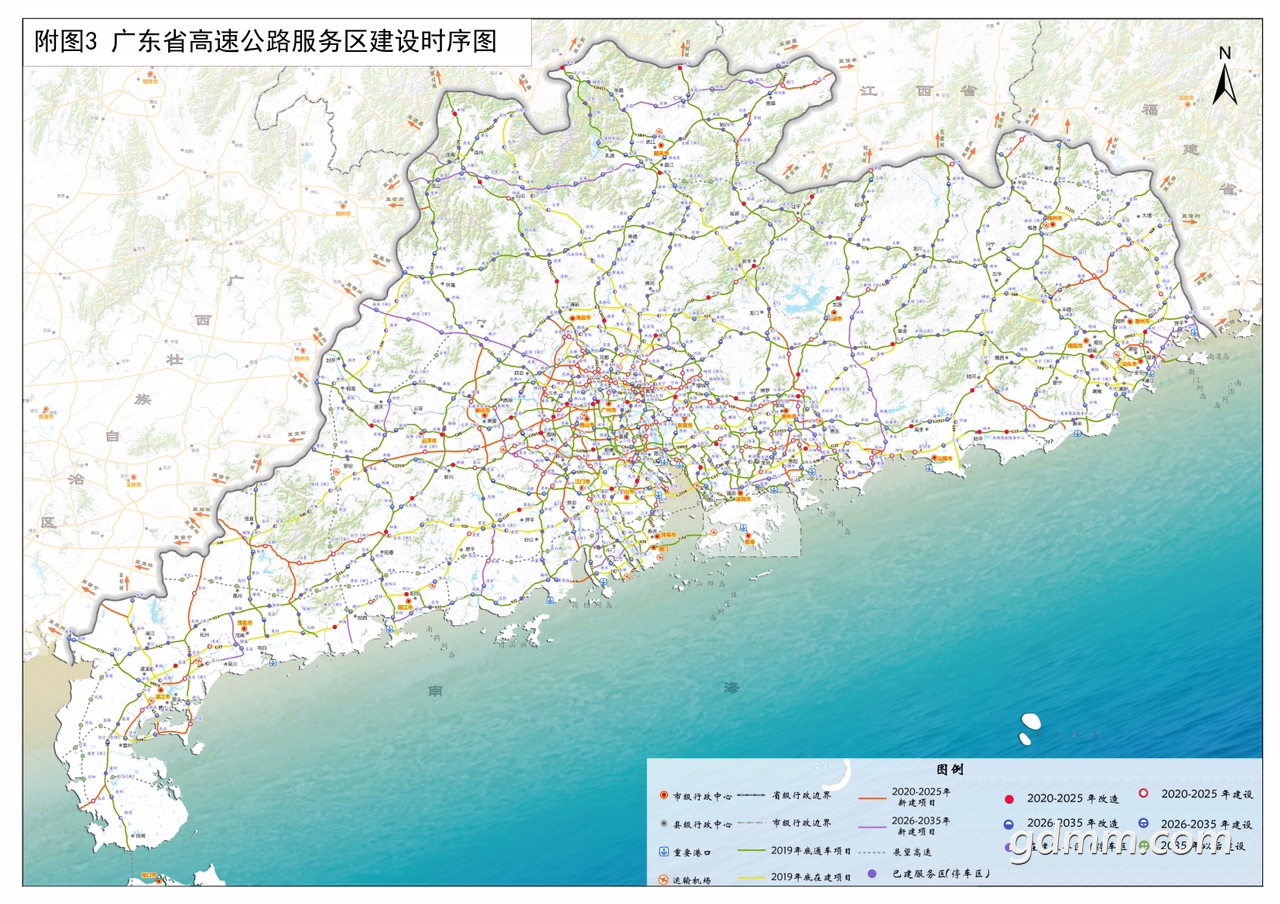The width and height of the screenshot is (1280, 904).
Task: Click the 重要港口 anchor legend icon
Action: tap(663, 852)
